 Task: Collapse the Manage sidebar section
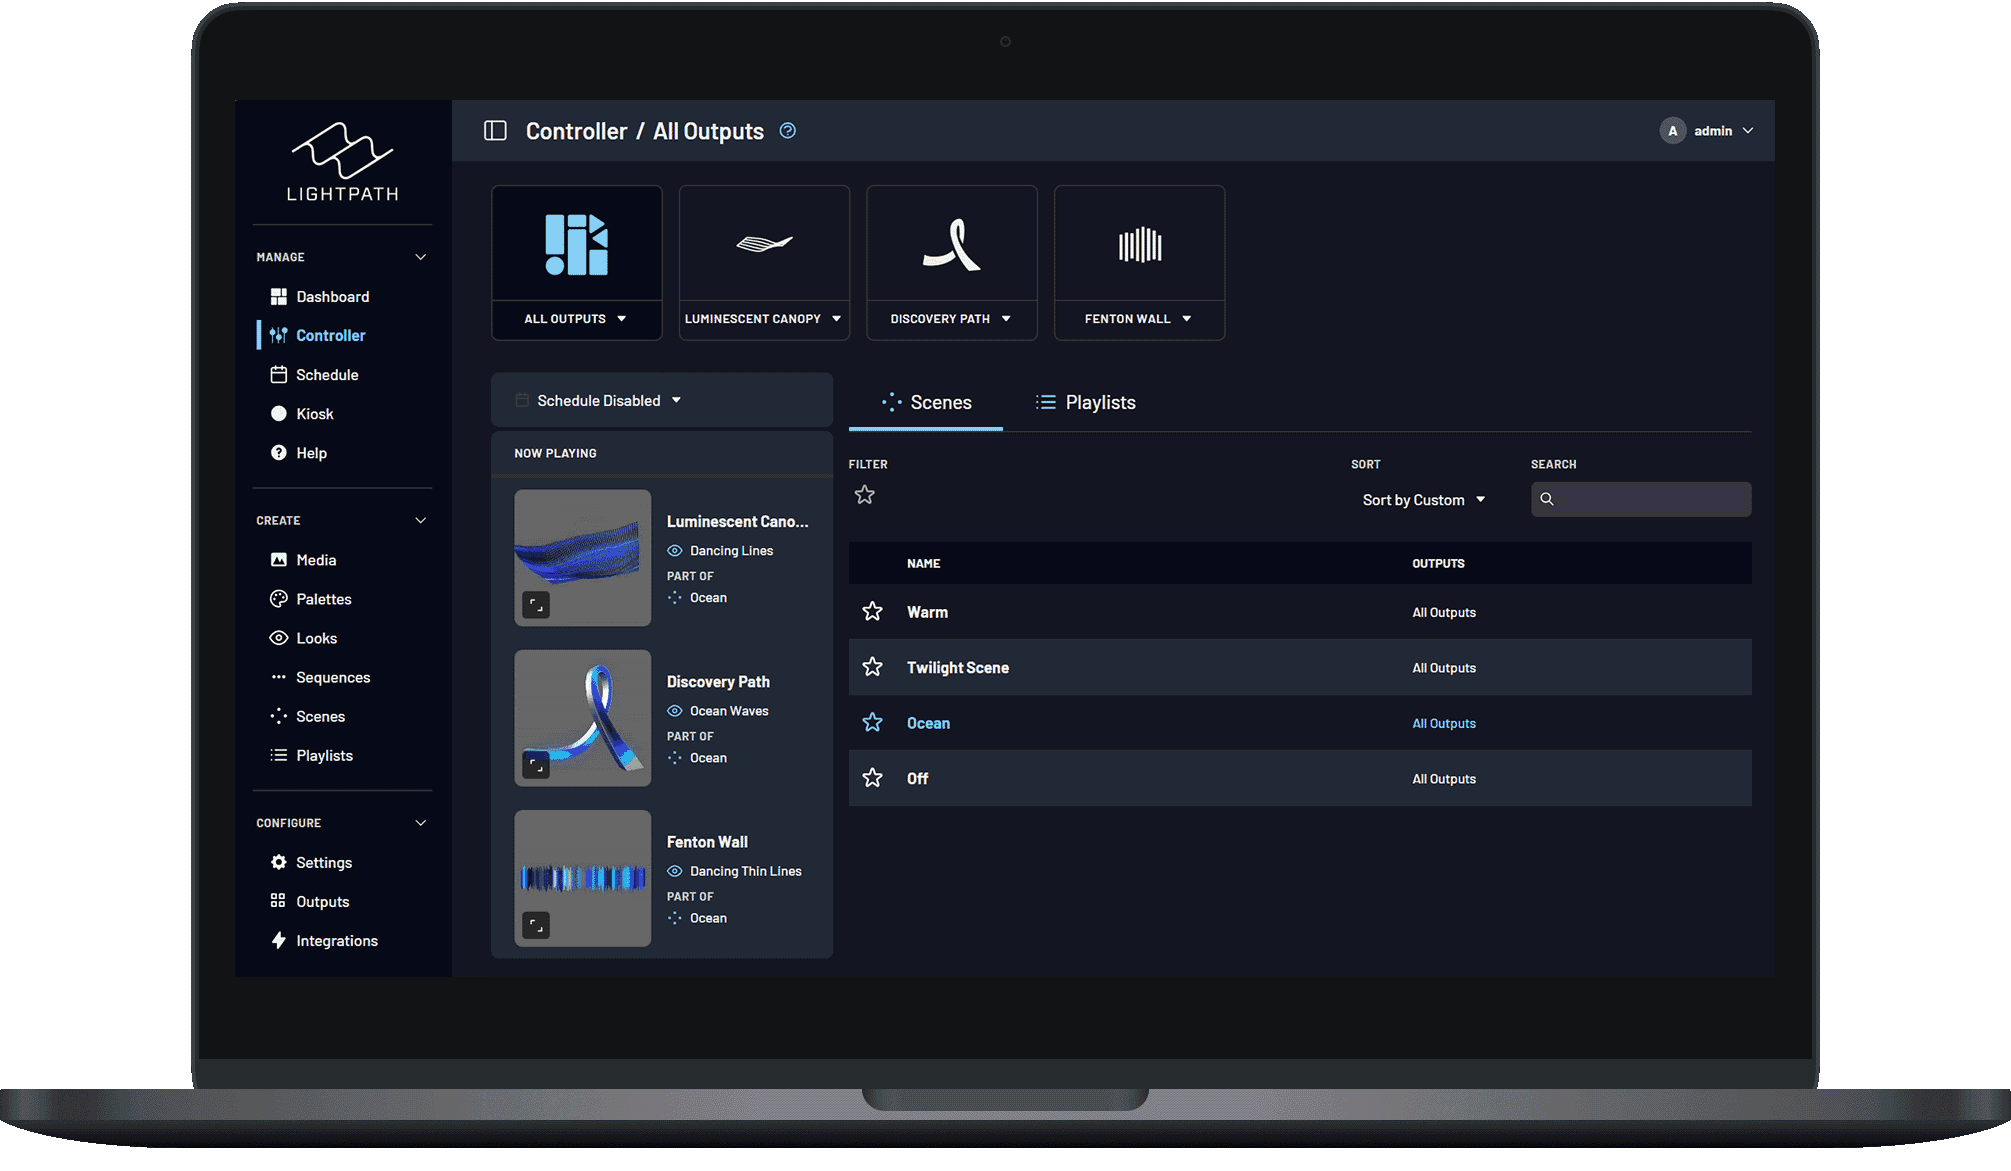421,257
